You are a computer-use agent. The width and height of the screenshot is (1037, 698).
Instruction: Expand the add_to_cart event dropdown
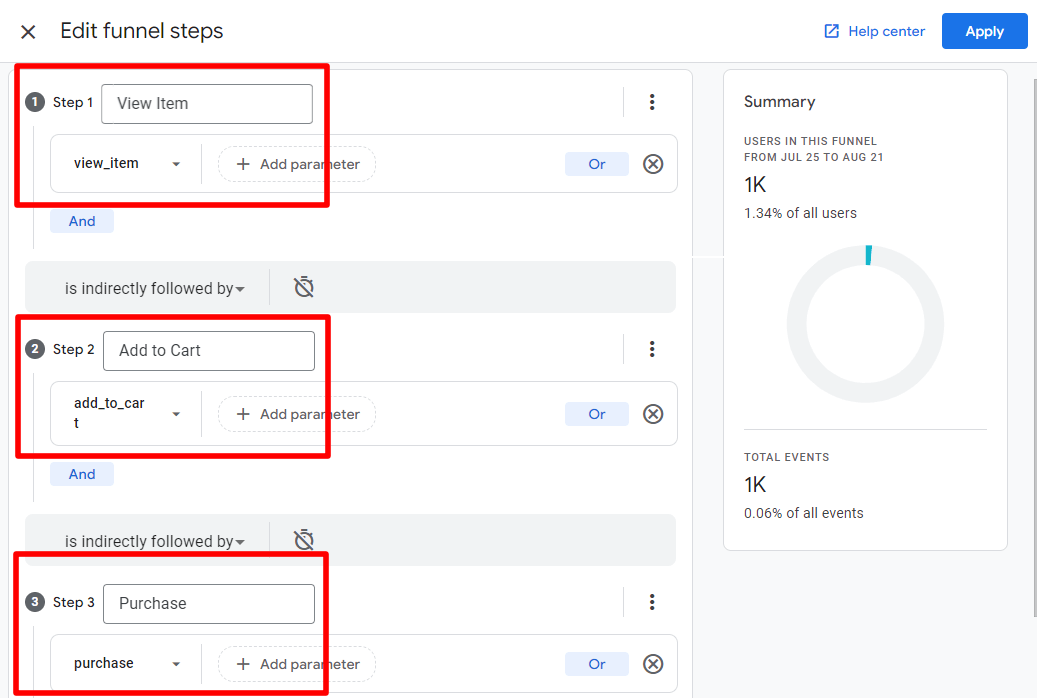[176, 414]
